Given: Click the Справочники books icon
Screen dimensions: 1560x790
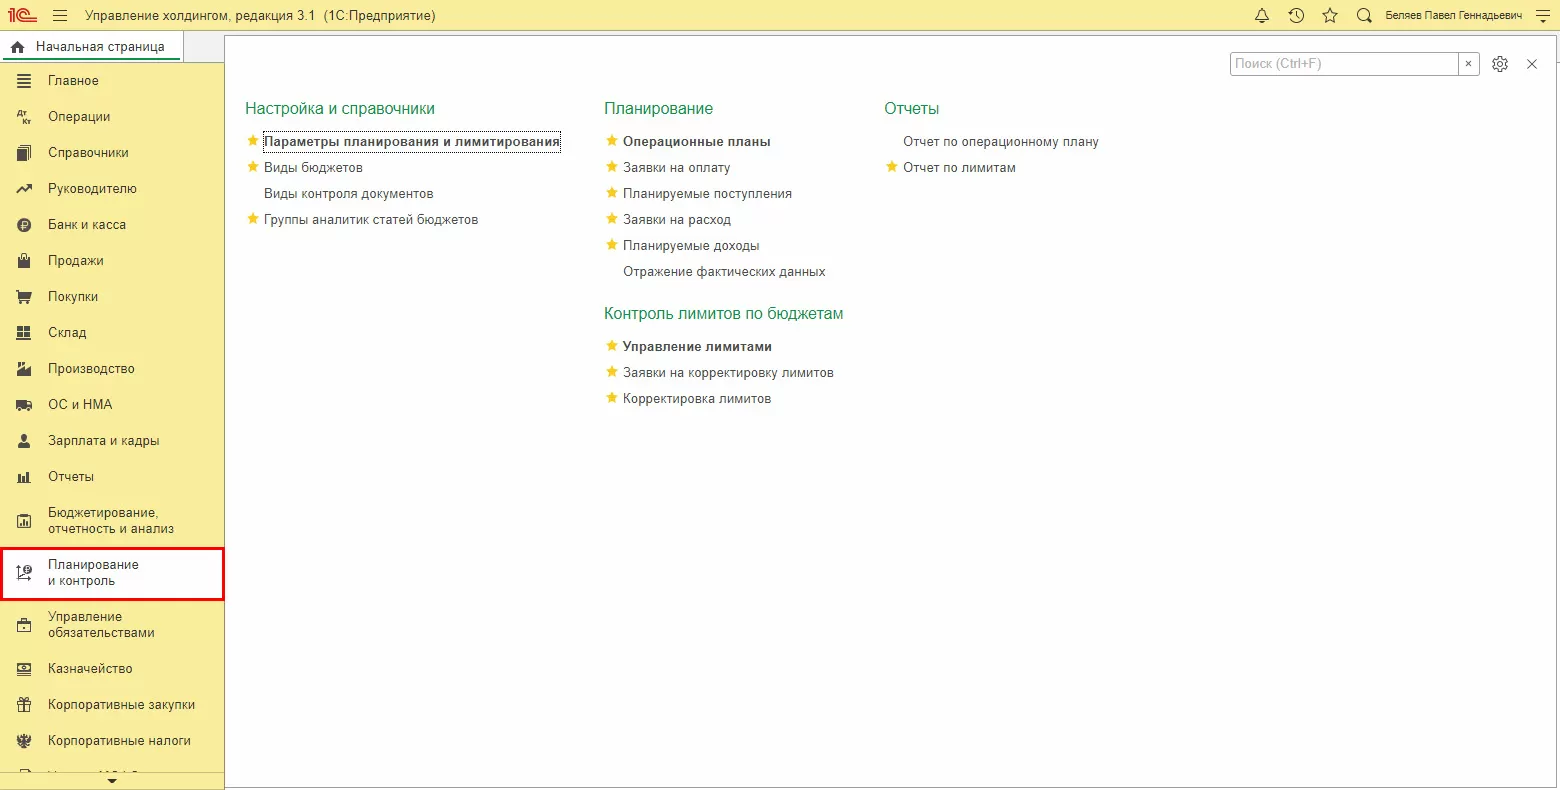Looking at the screenshot, I should click(25, 153).
